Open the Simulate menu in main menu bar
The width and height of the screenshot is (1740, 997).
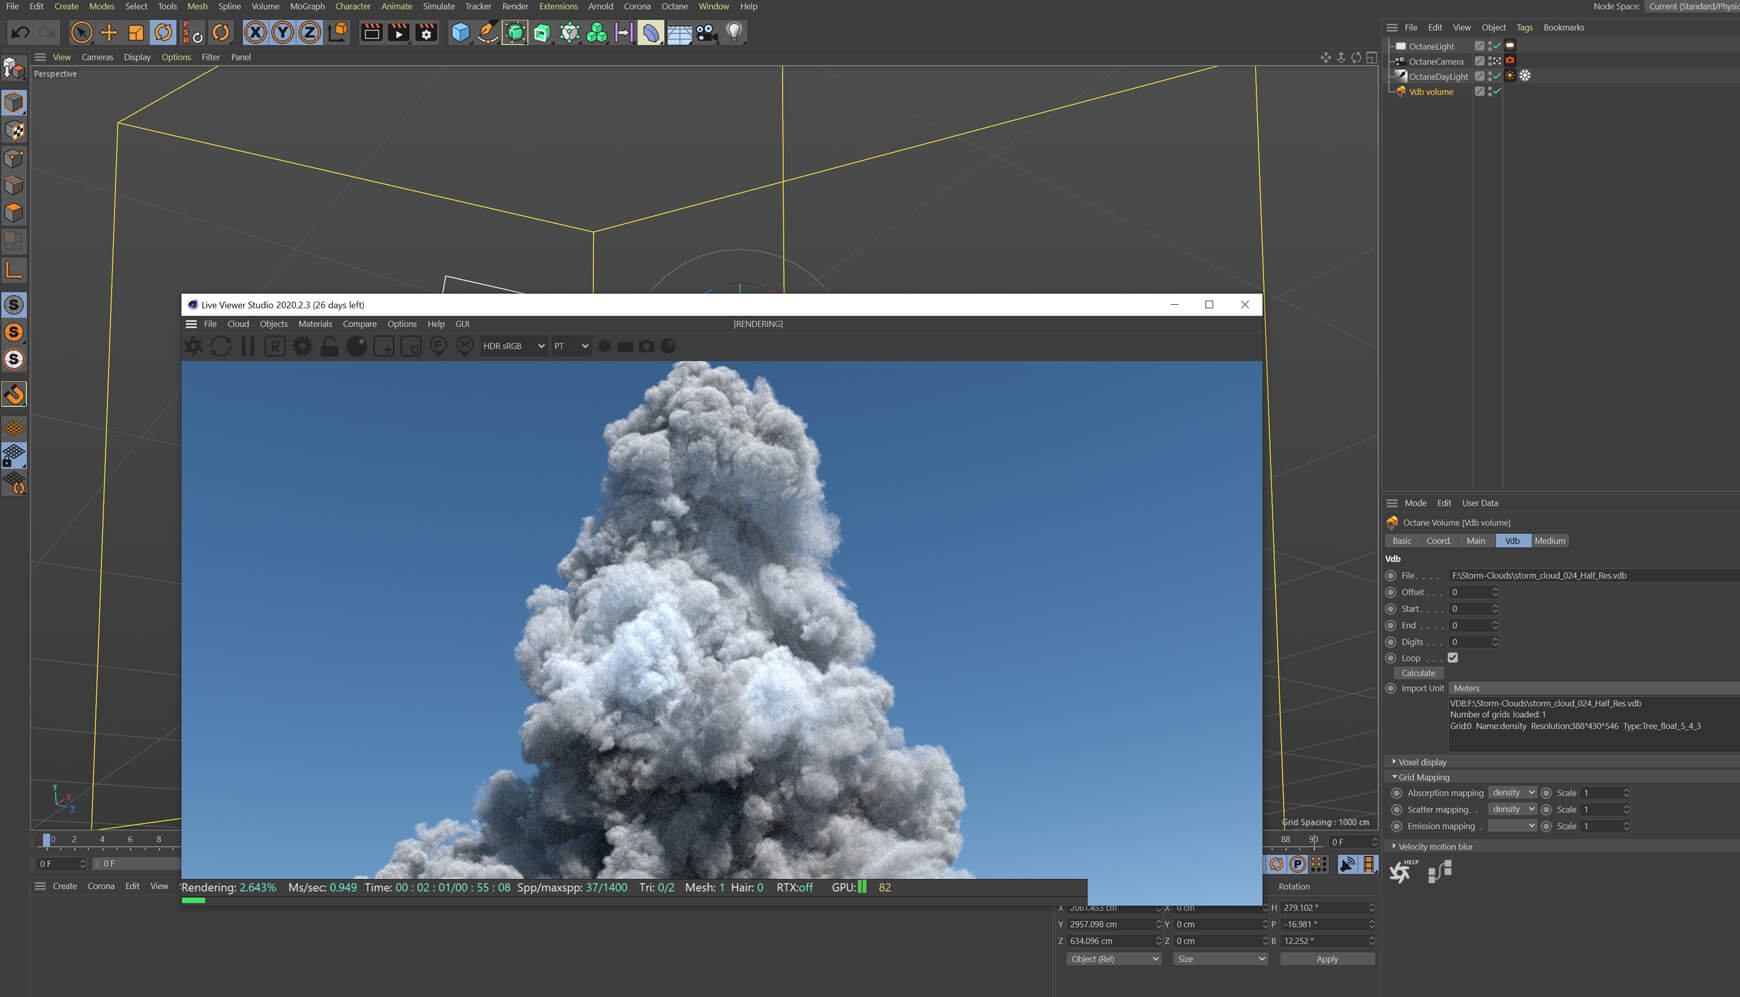click(x=438, y=6)
